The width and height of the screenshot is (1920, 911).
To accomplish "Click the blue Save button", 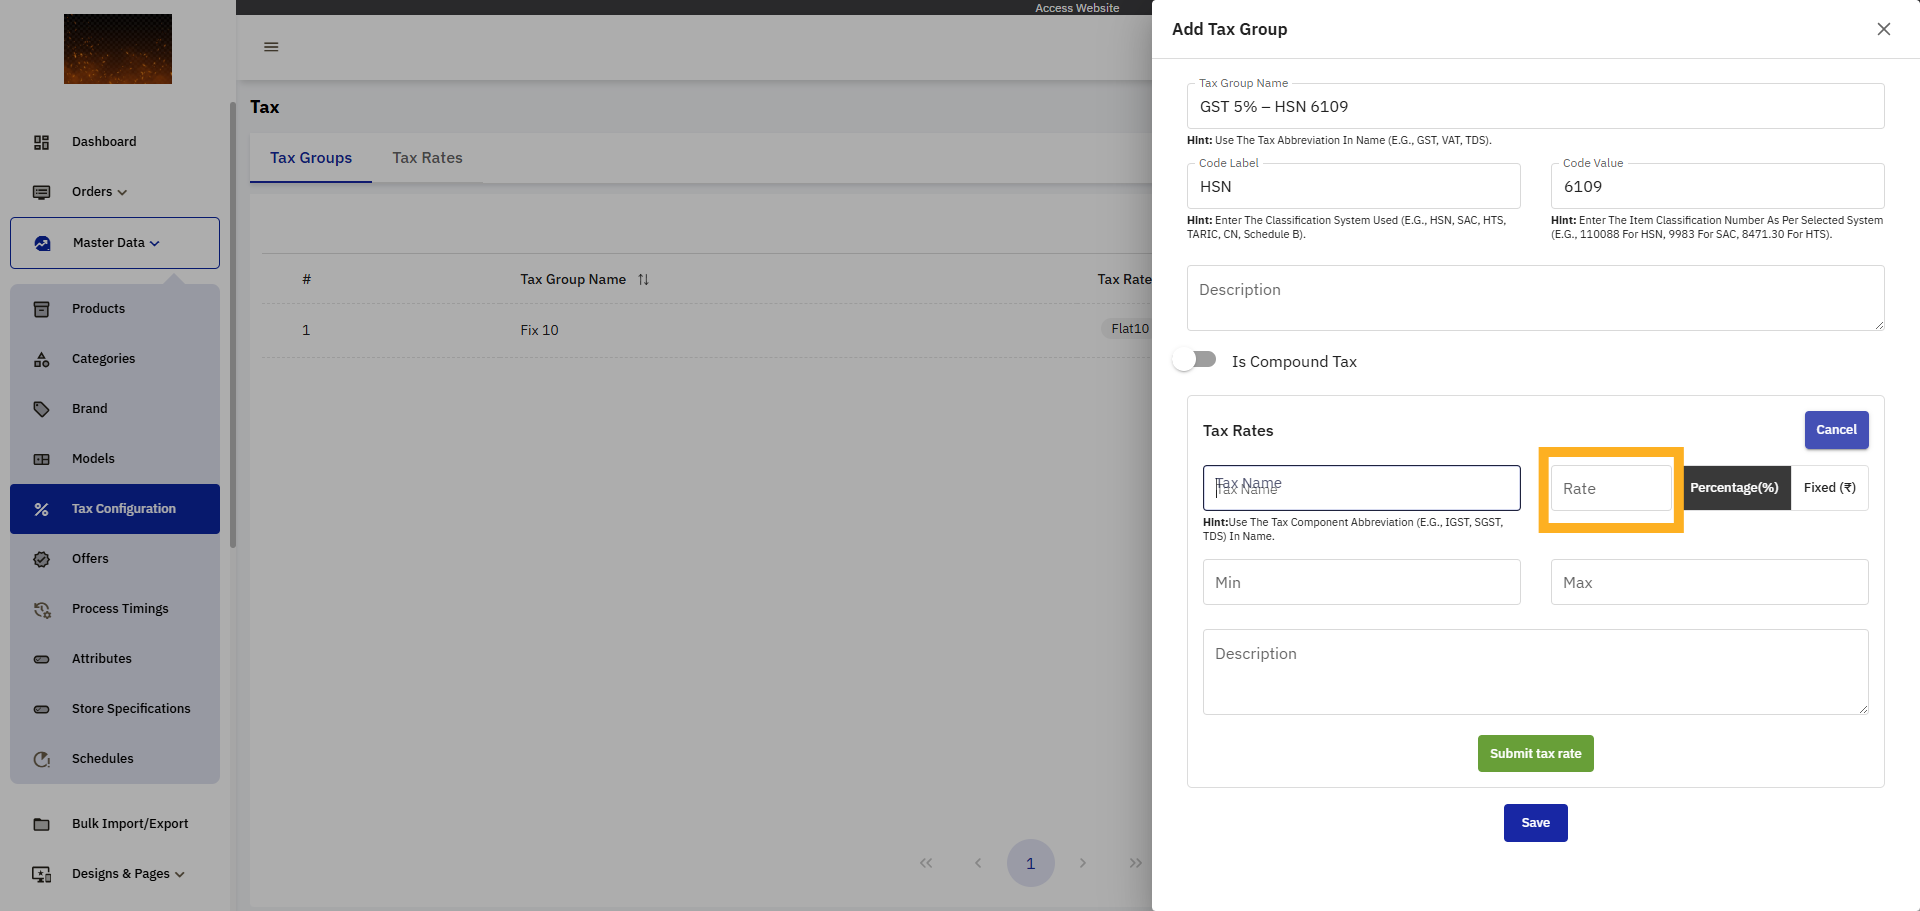I will pos(1535,823).
